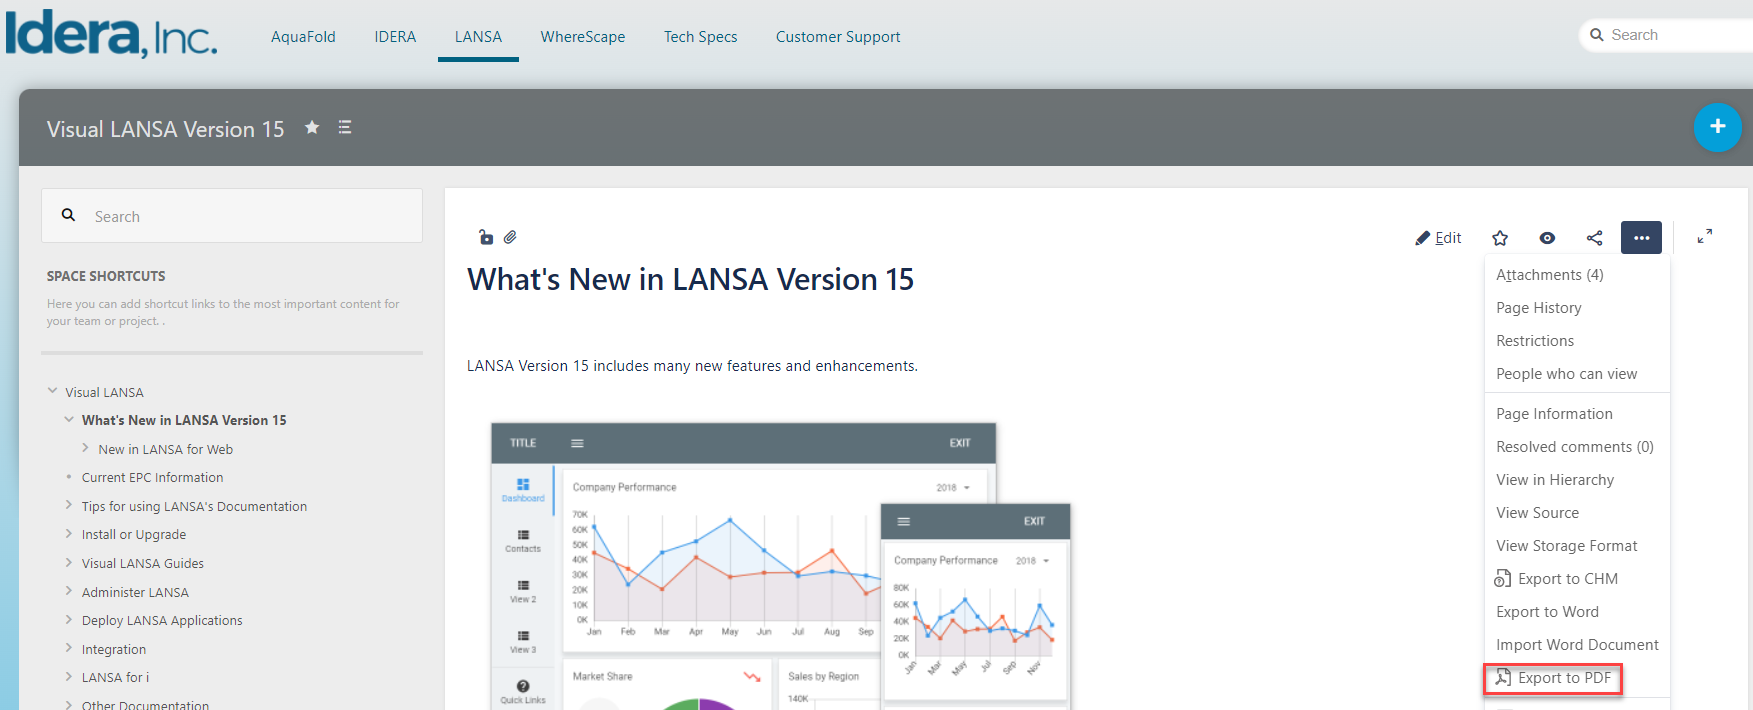1753x710 pixels.
Task: Favorite the space with the header star
Action: [312, 127]
